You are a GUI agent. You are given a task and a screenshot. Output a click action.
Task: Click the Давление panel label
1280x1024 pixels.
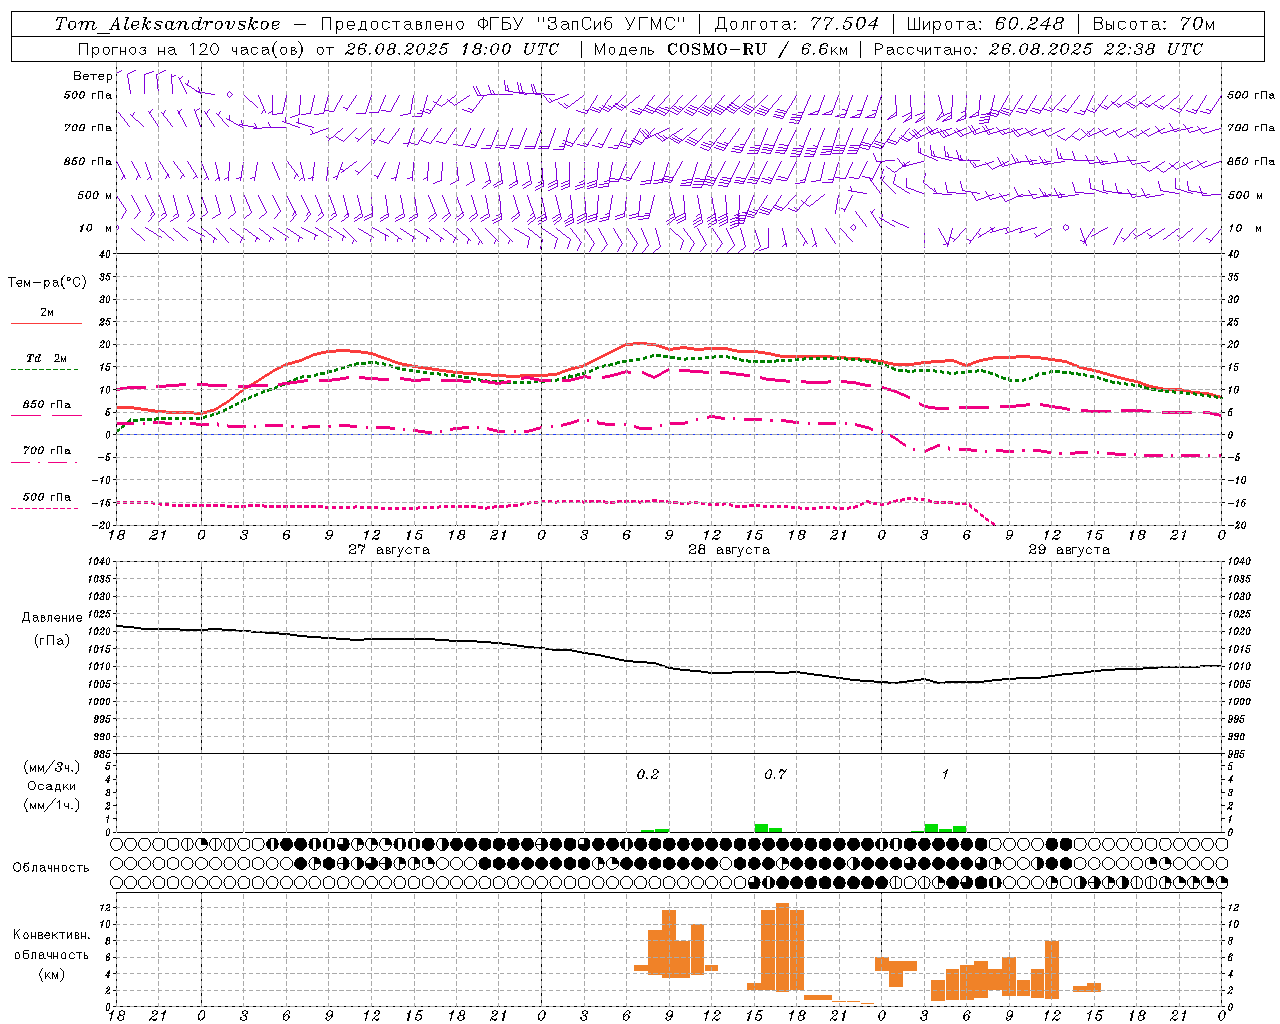(x=52, y=618)
